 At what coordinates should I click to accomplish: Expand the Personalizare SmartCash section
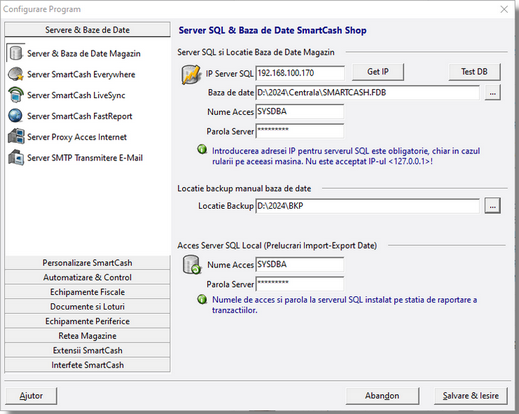pos(87,263)
